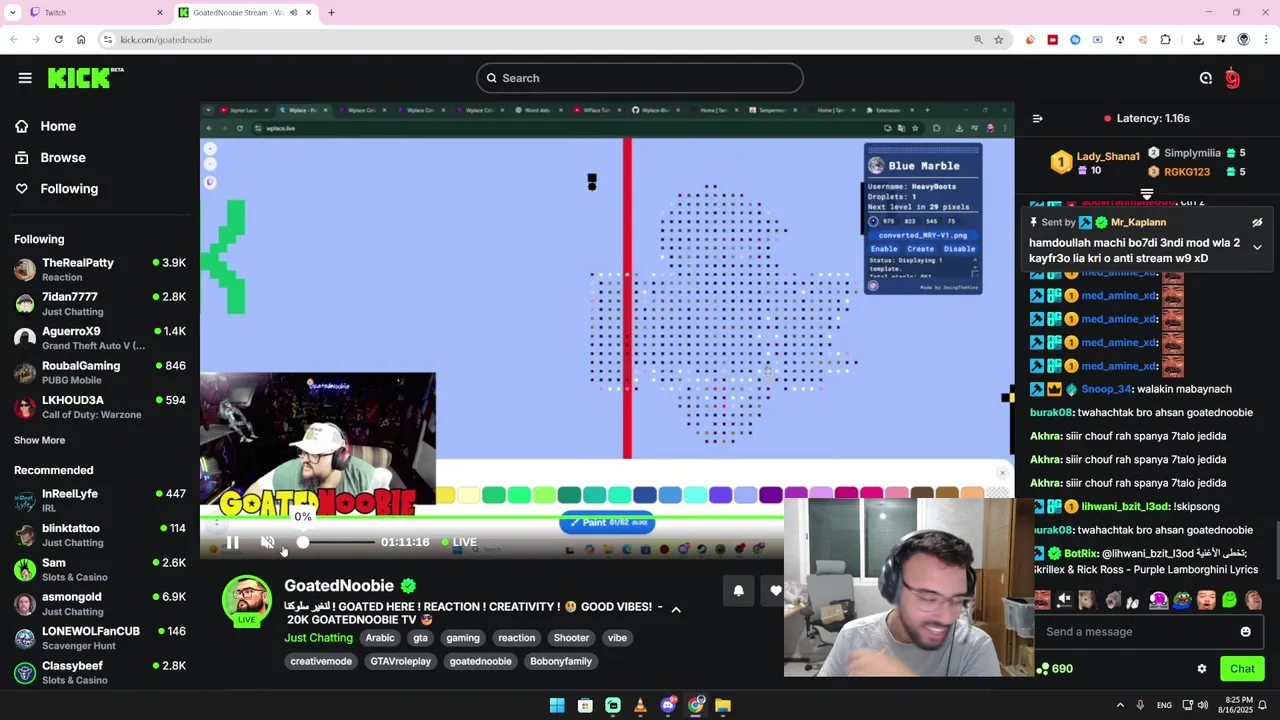This screenshot has height=720, width=1280.
Task: Open the Kick notifications or activity icon
Action: pos(1206,78)
